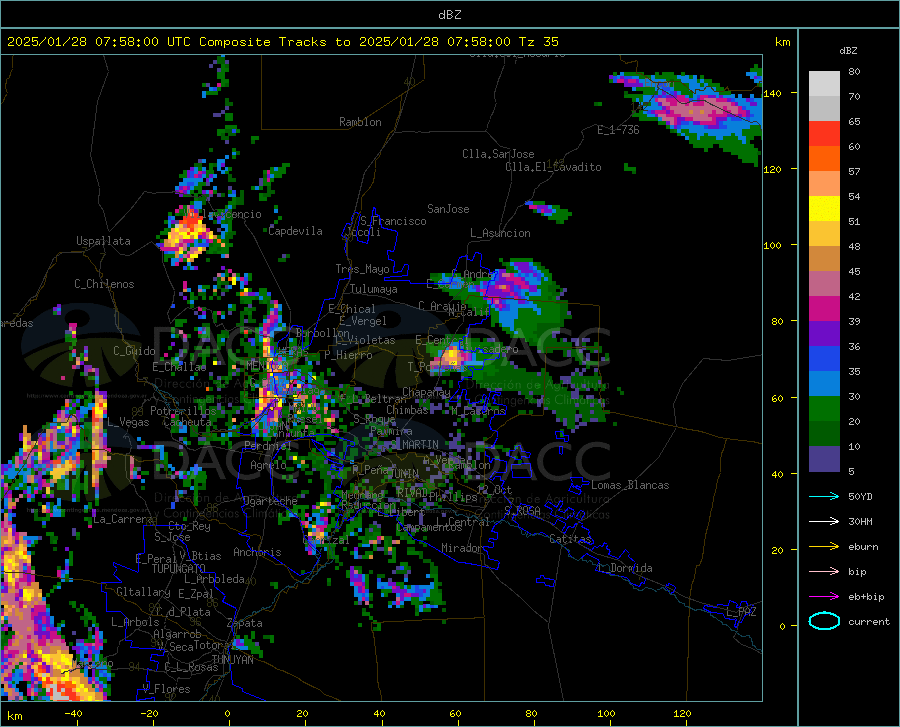Click the Tulumaya location label
This screenshot has height=727, width=900.
coord(374,289)
